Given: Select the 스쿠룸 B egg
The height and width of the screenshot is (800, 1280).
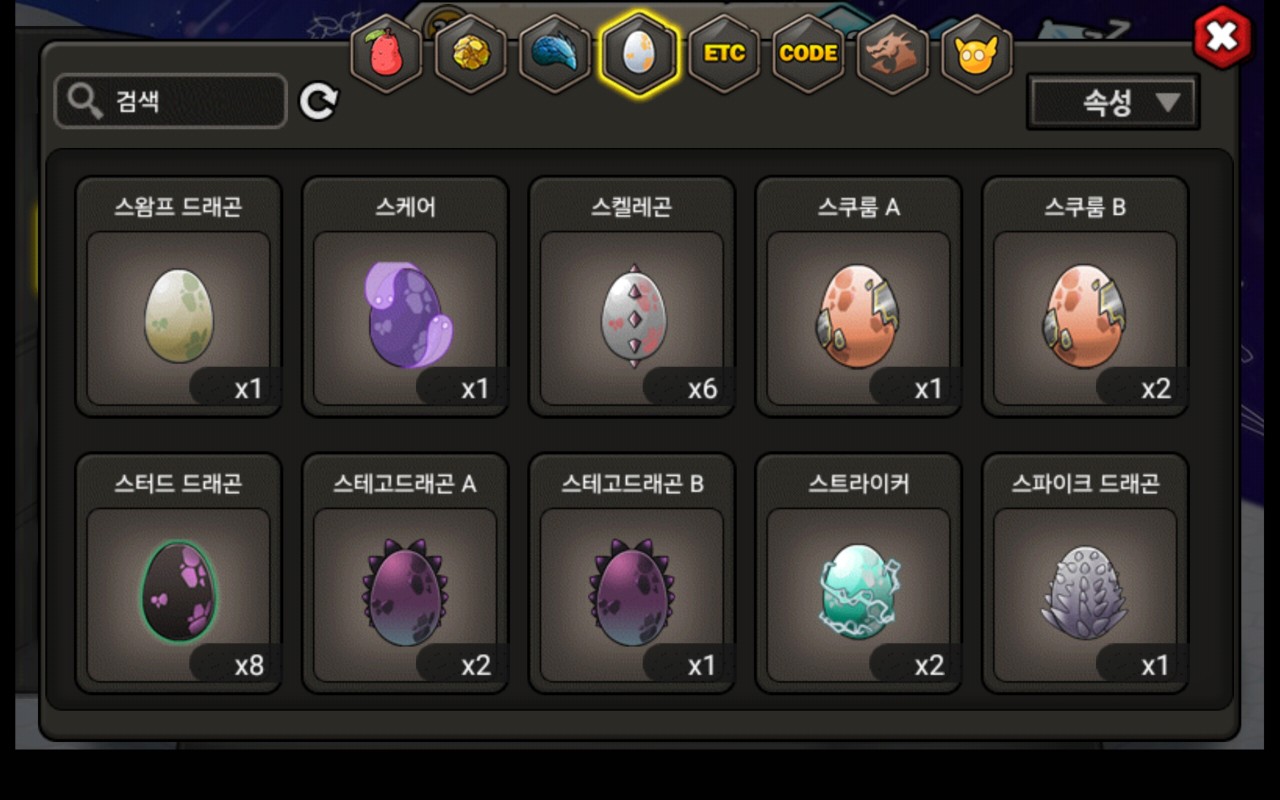Looking at the screenshot, I should click(1085, 296).
